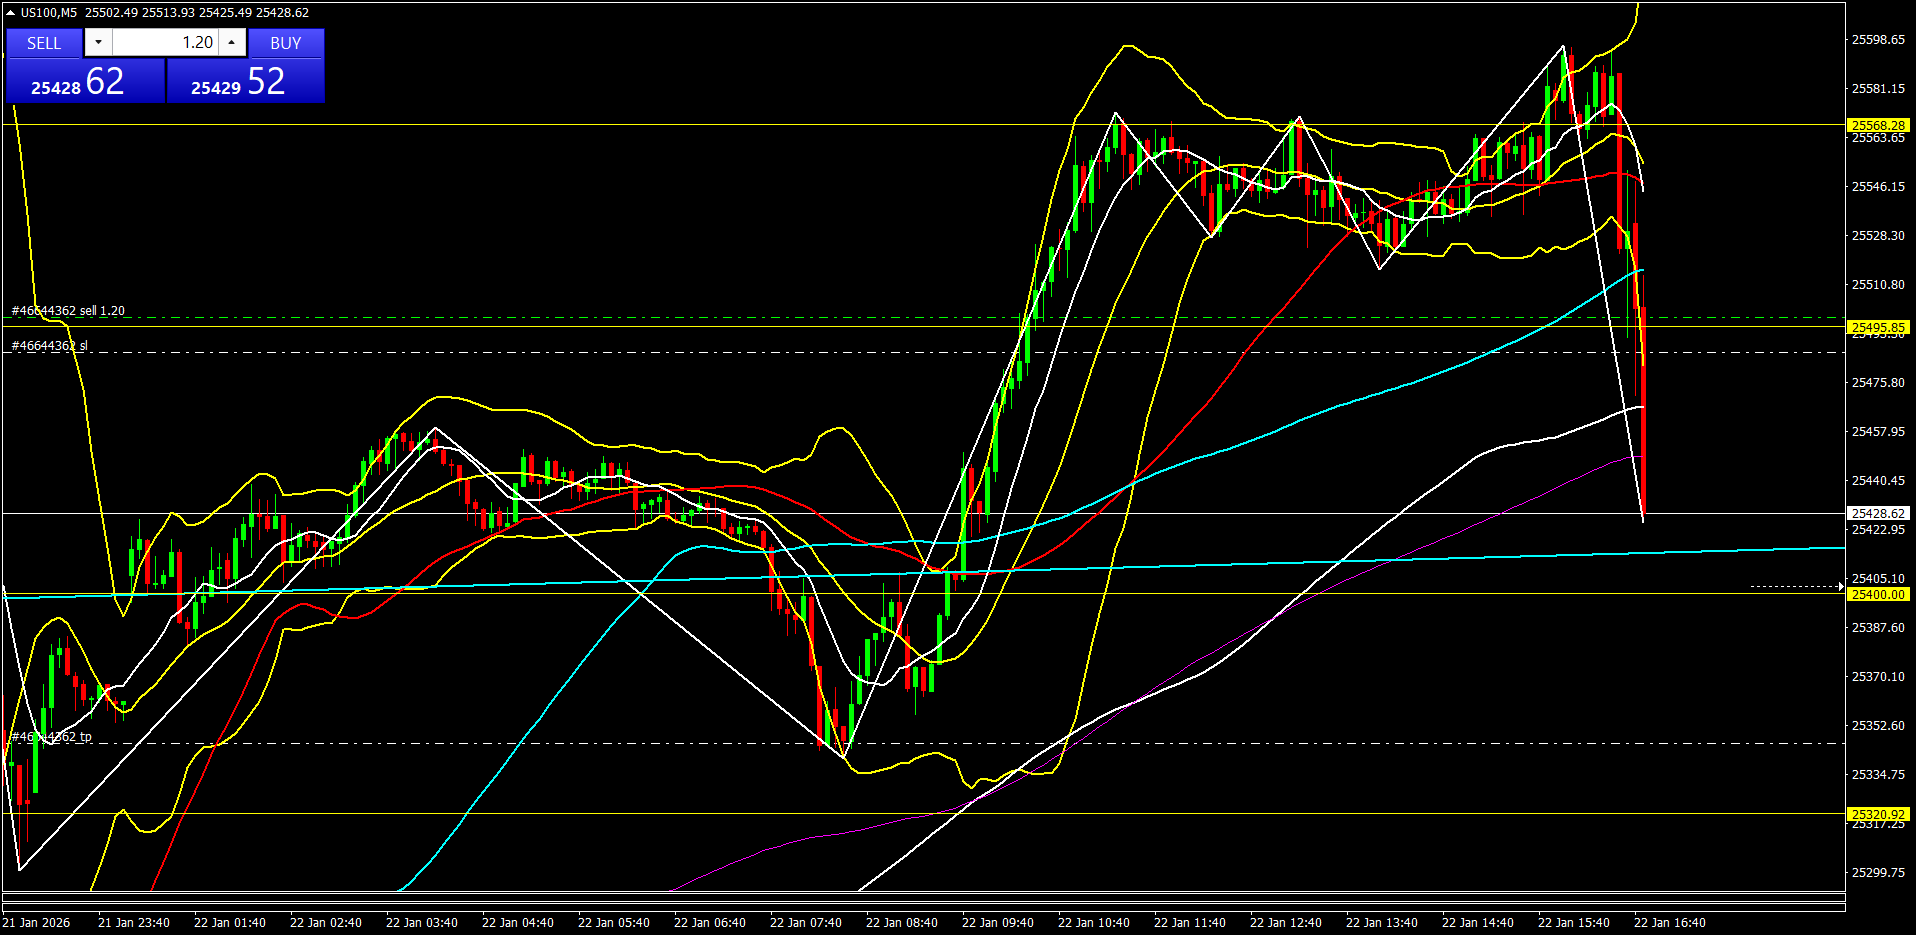Select the #46644362 sell 1.20 order label
Viewport: 1916px width, 935px height.
(x=69, y=311)
